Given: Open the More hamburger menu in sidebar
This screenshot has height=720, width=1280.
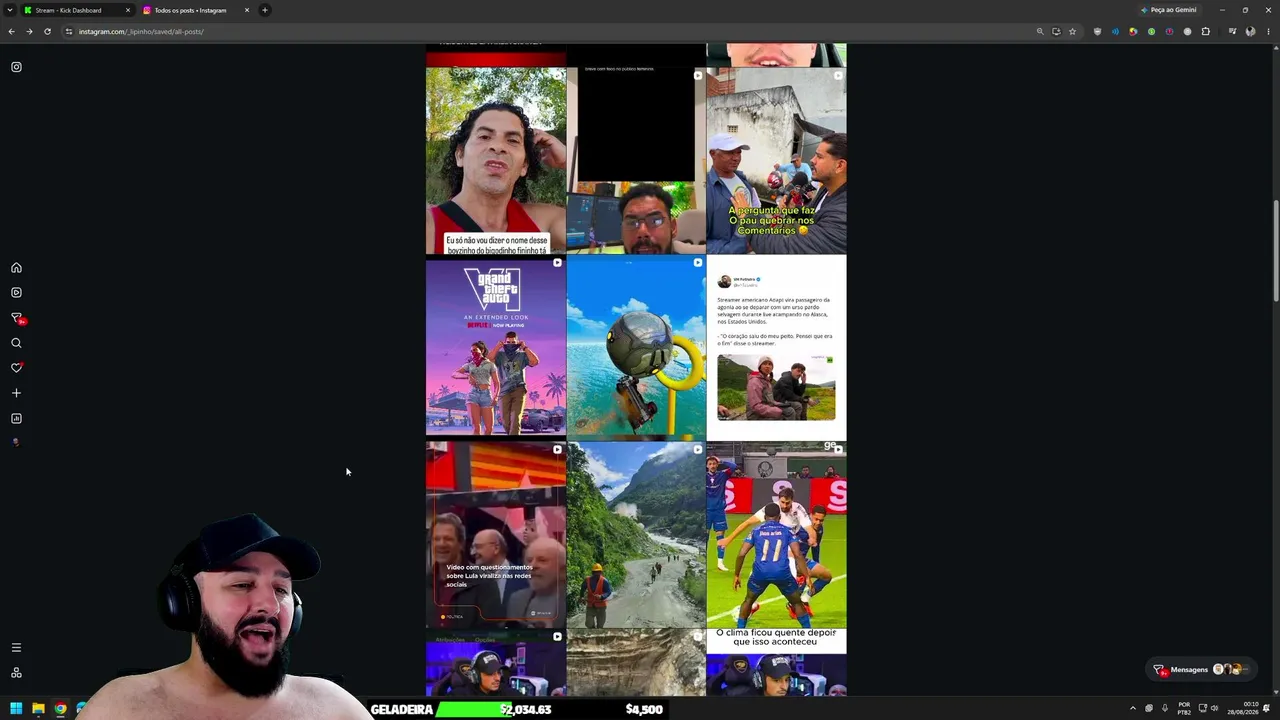Looking at the screenshot, I should coord(16,648).
